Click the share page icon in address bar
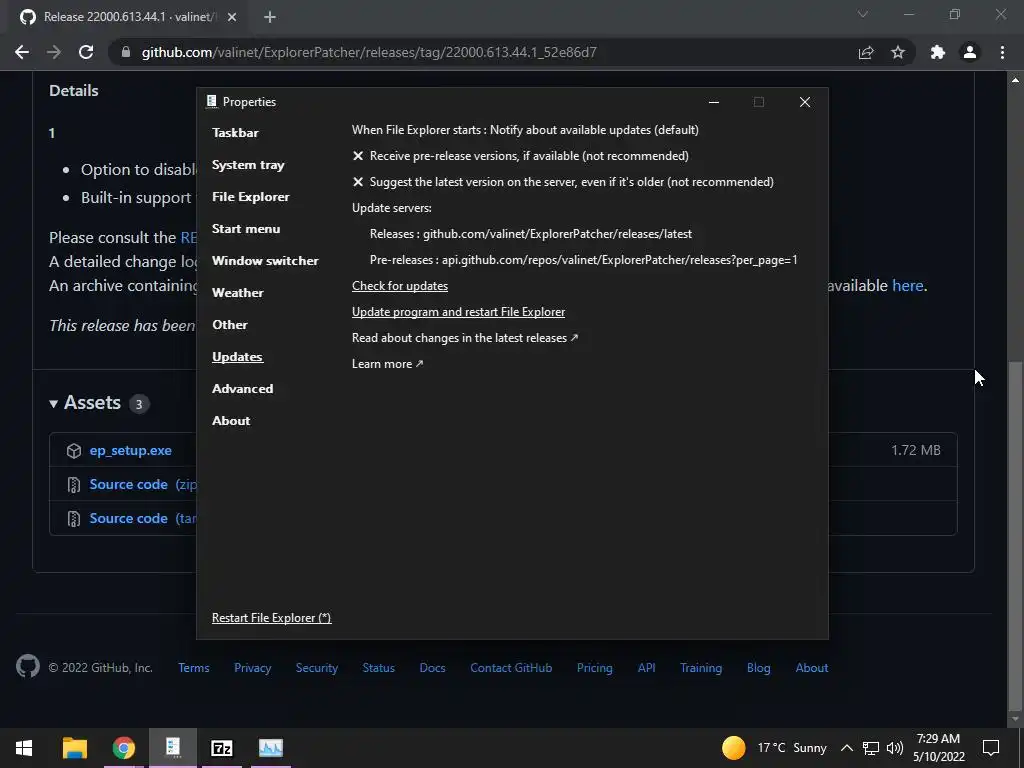 tap(866, 52)
